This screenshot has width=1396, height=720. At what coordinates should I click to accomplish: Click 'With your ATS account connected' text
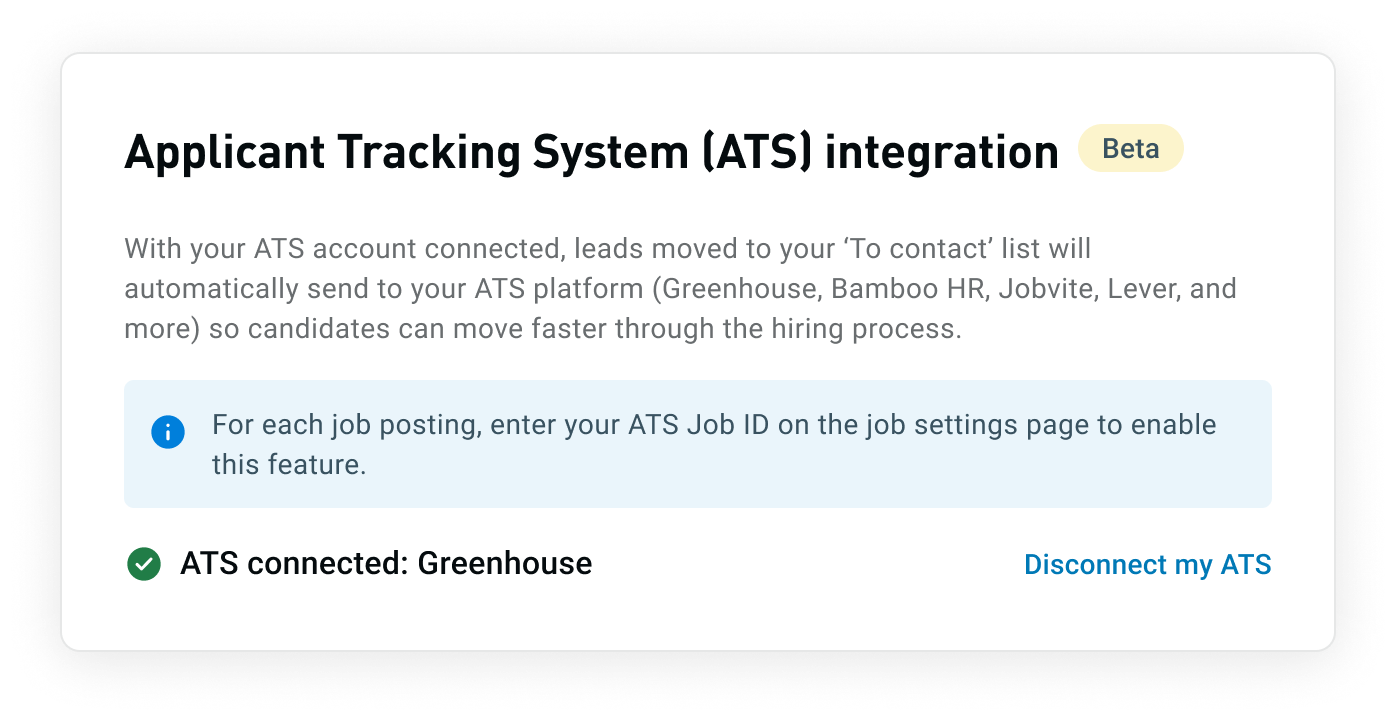351,248
